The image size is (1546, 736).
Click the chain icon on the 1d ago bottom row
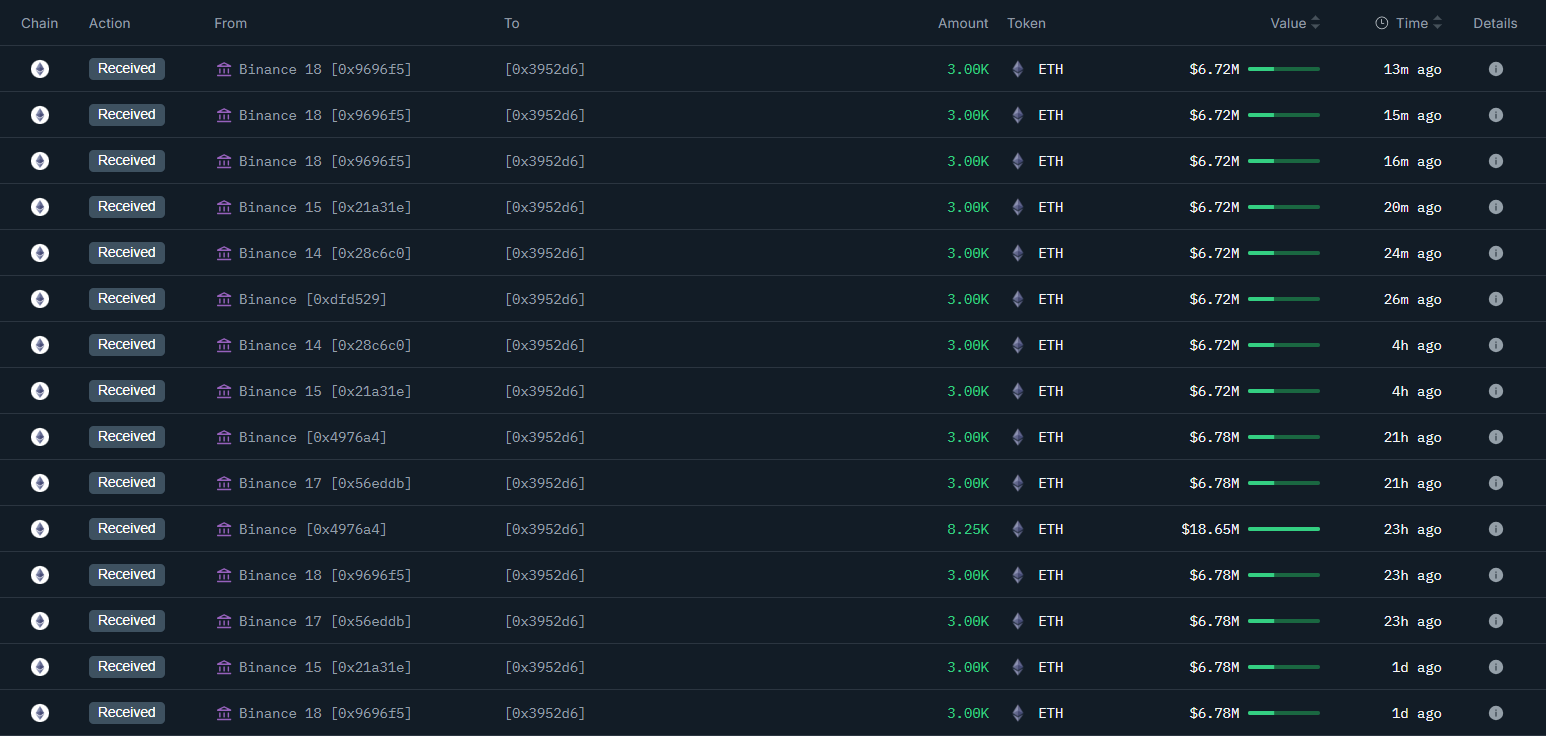click(x=39, y=713)
